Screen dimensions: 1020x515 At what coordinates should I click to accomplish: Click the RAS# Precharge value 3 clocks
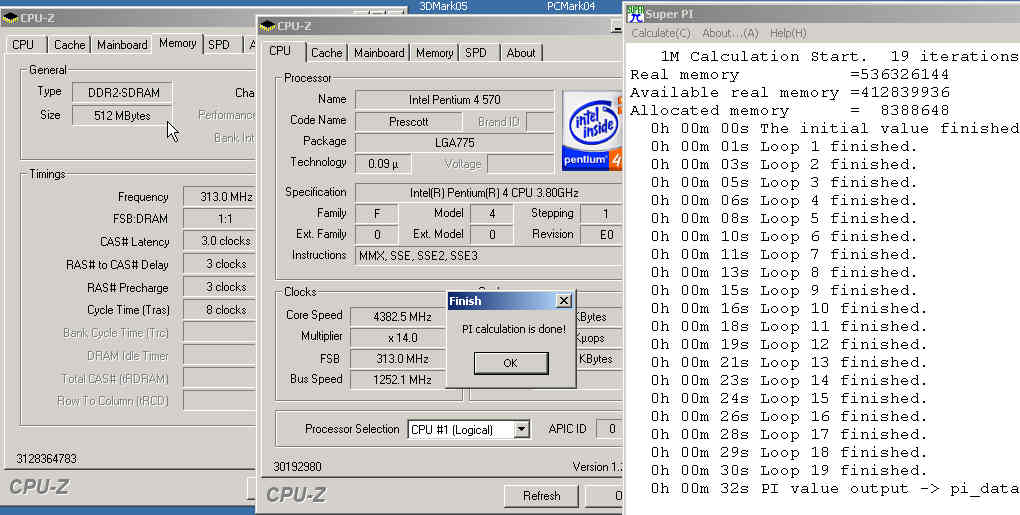click(219, 287)
